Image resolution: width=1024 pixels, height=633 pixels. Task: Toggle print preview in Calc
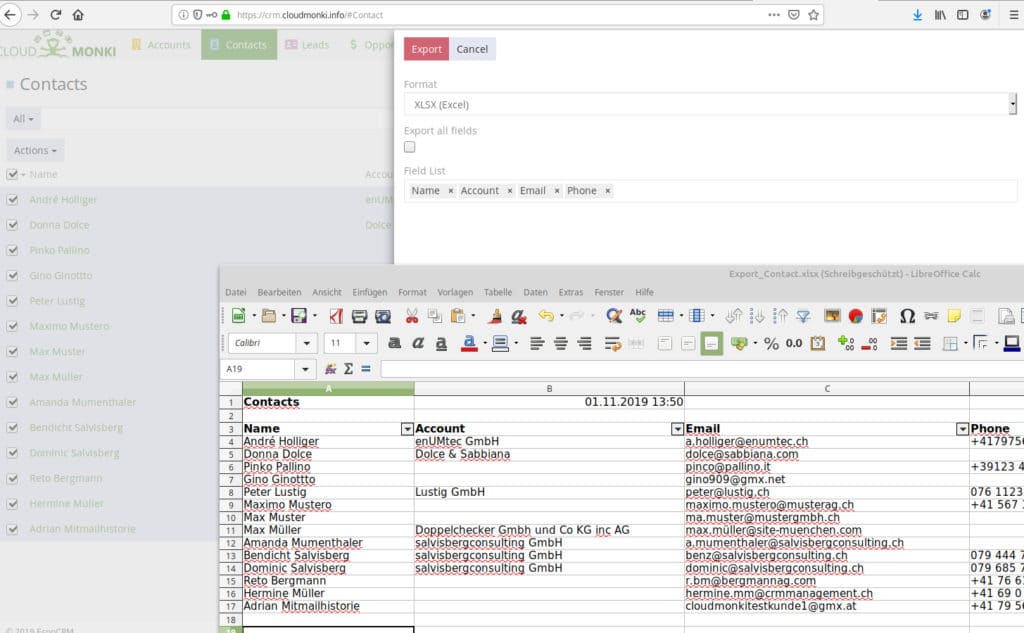point(383,316)
